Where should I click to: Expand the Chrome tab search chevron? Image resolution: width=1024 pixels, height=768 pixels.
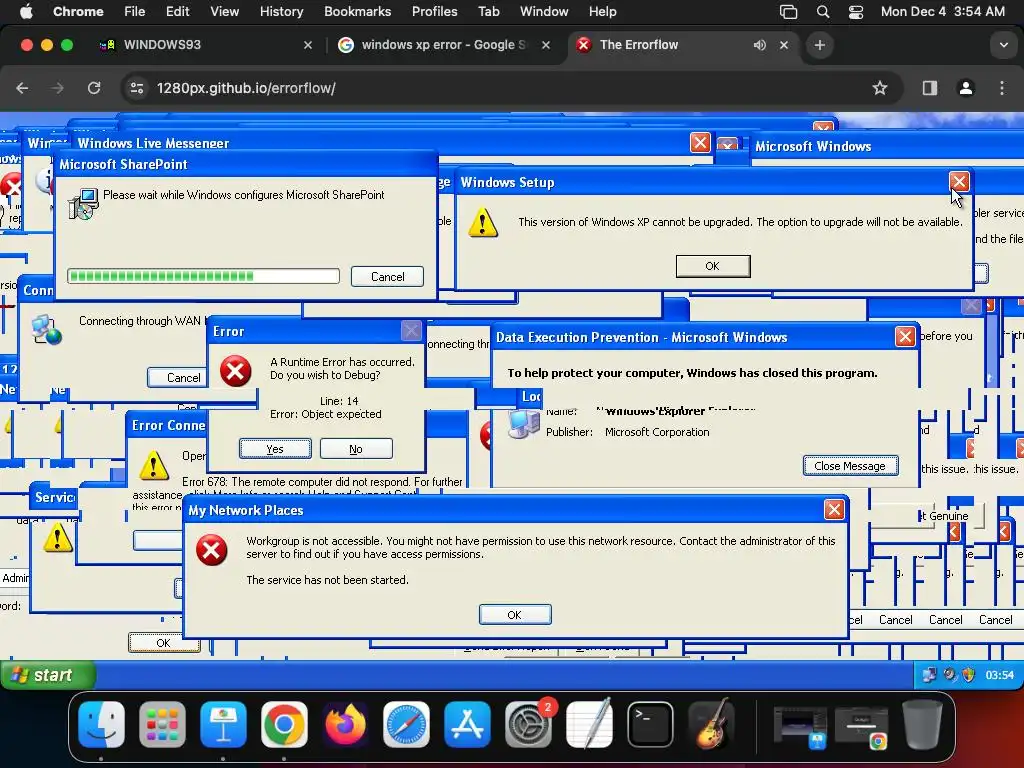point(1004,45)
